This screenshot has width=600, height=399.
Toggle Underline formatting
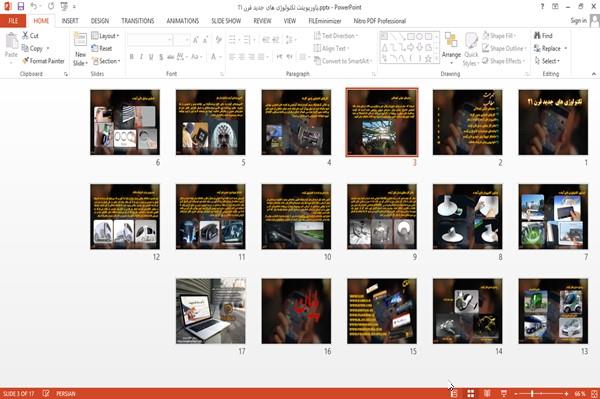[x=151, y=57]
